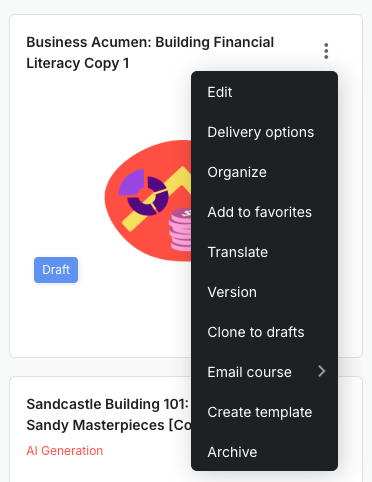Click the pink coin stack in the illustration
The image size is (372, 482).
180,230
